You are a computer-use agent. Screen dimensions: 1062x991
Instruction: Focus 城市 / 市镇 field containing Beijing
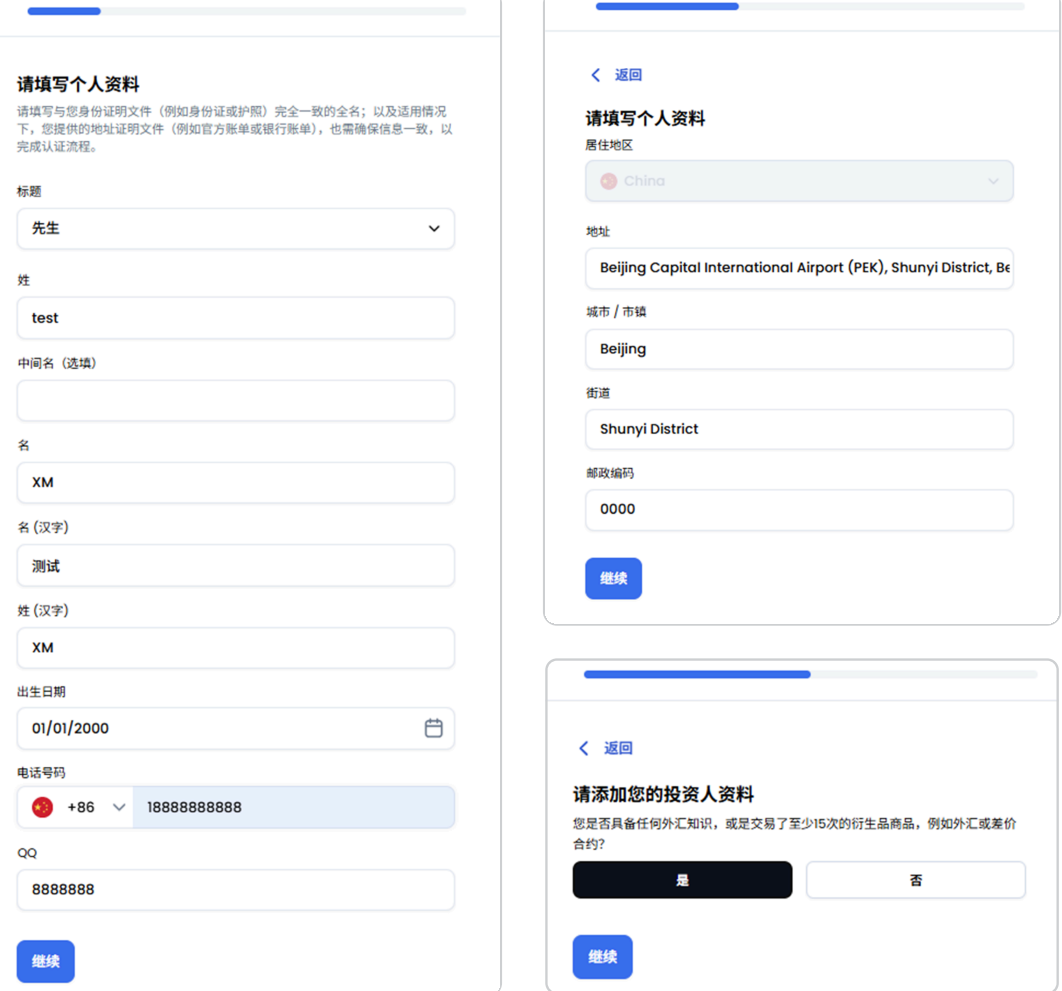tap(799, 349)
